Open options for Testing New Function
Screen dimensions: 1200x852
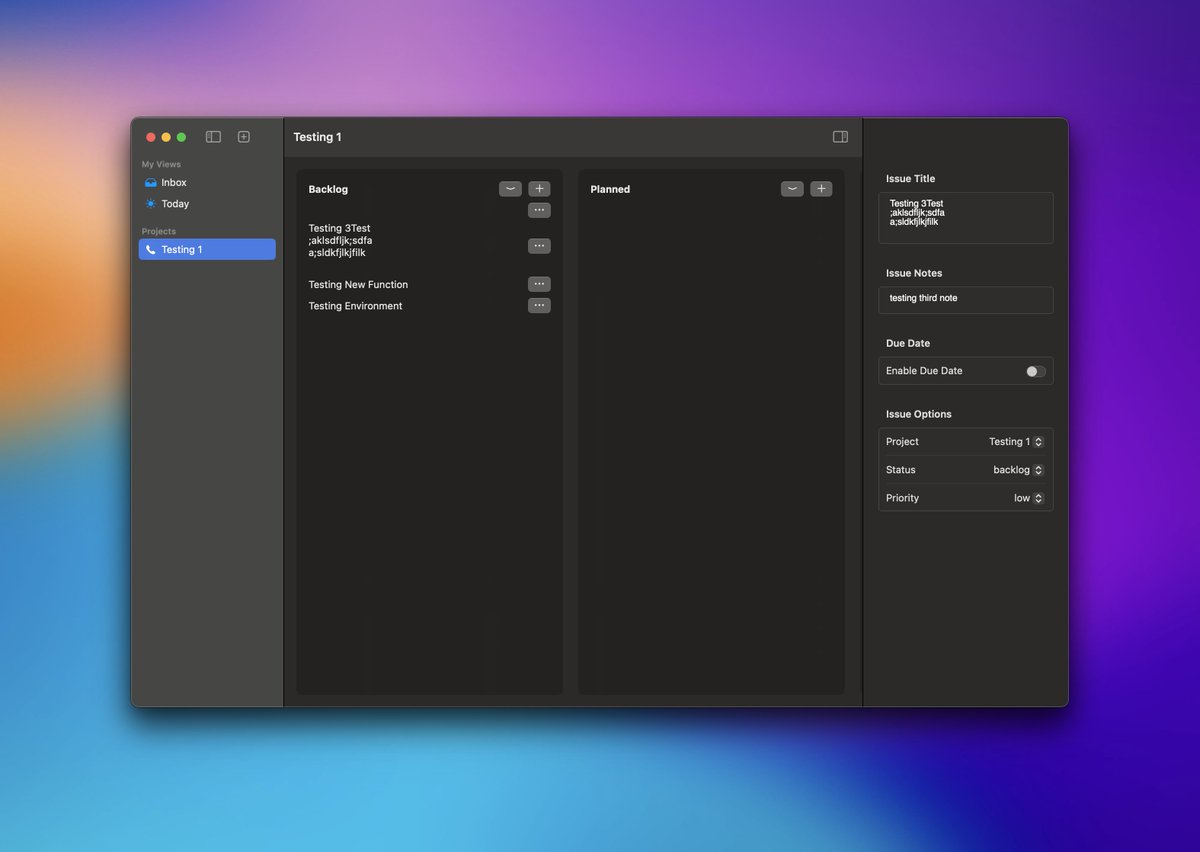(x=539, y=284)
